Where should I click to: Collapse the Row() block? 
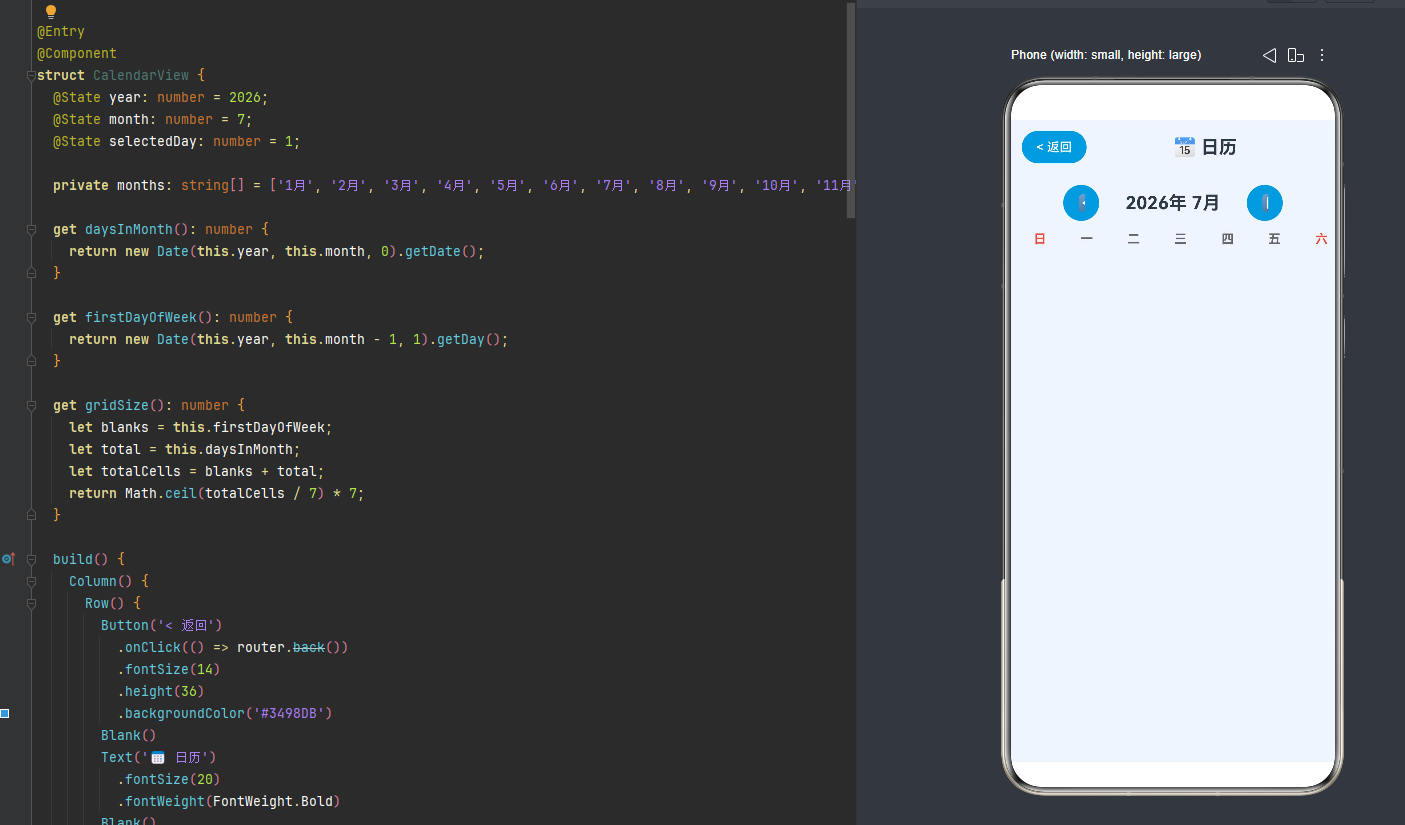point(31,603)
